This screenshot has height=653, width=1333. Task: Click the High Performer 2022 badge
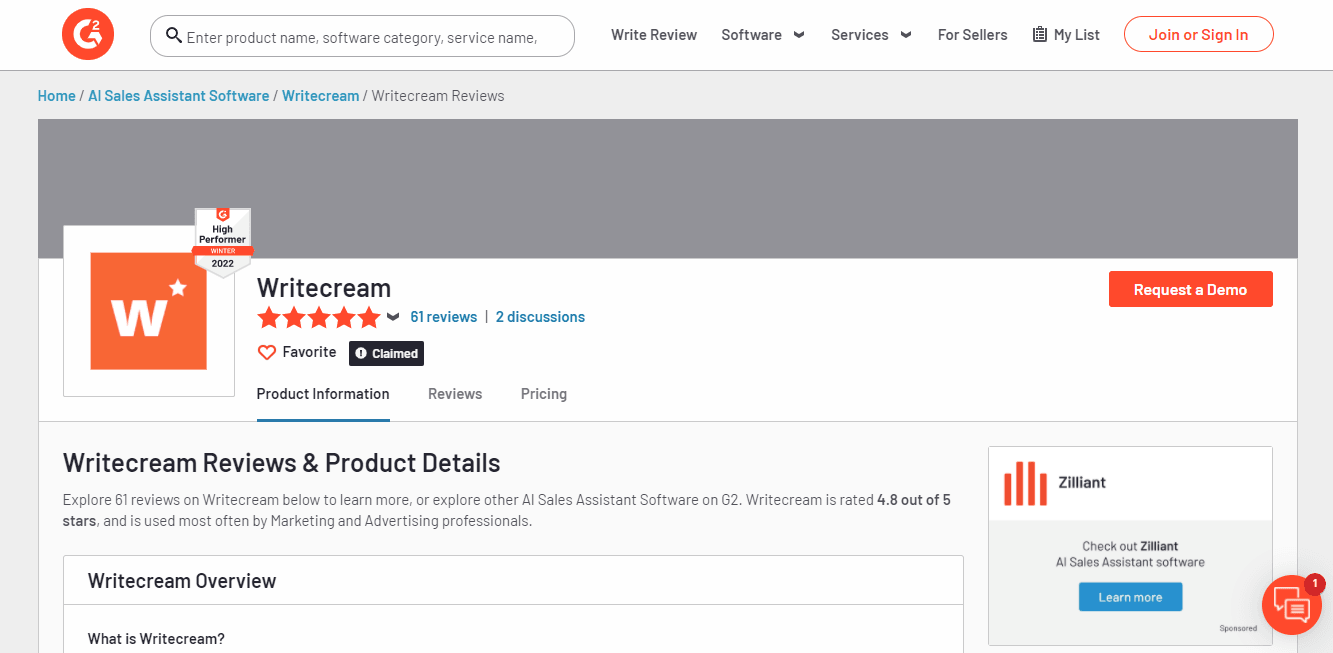[222, 243]
